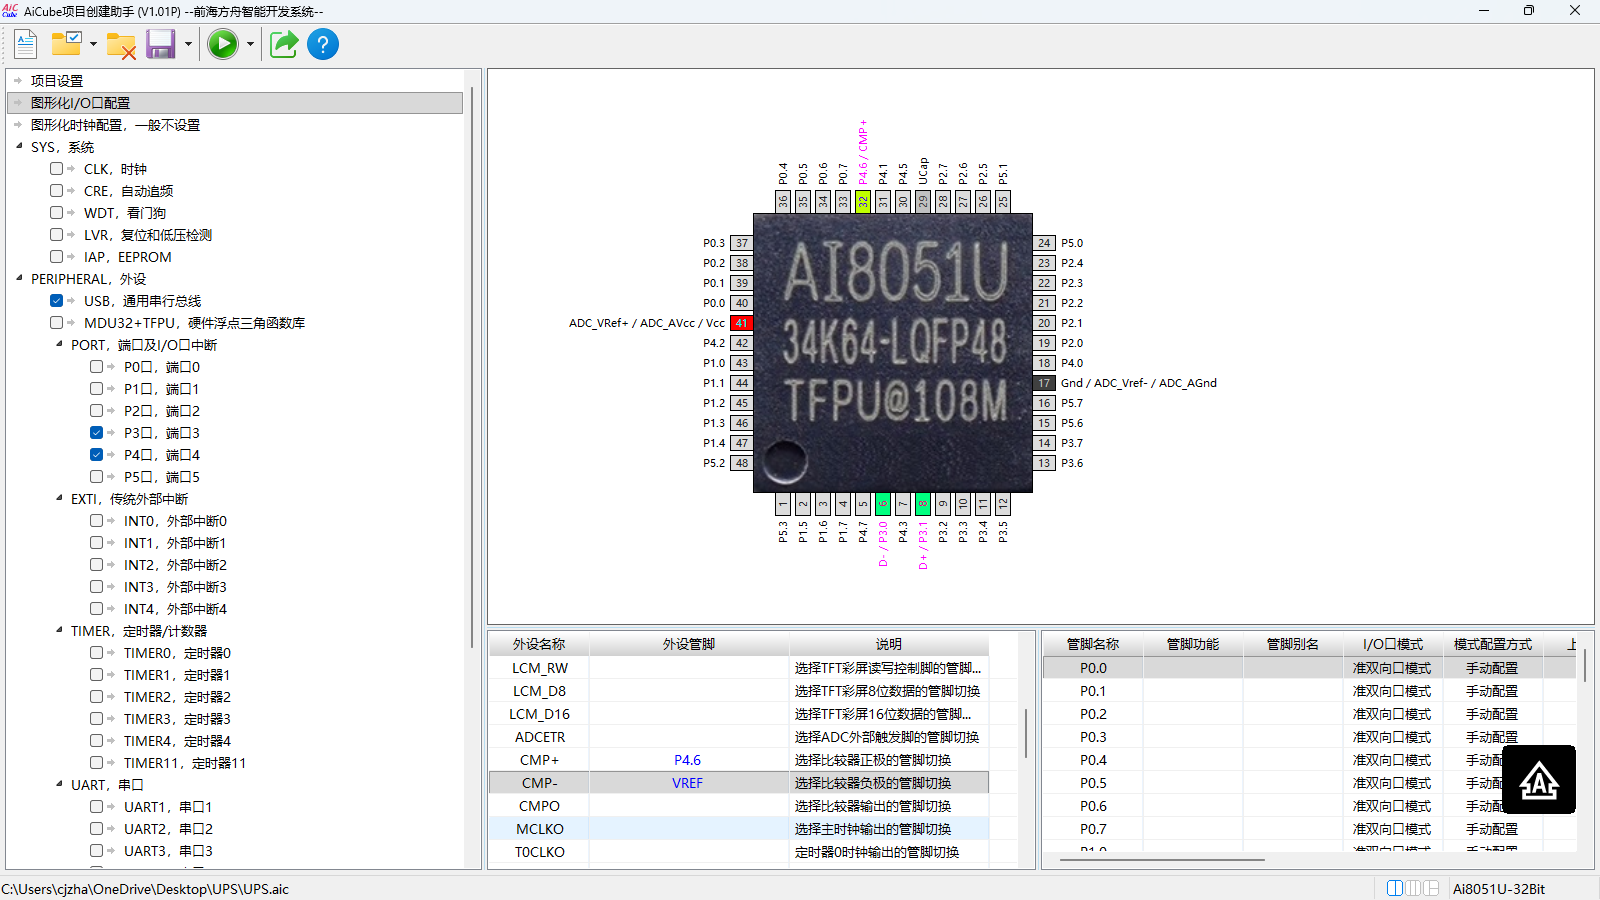The width and height of the screenshot is (1600, 900).
Task: Click the AI logo floating button
Action: 1539,780
